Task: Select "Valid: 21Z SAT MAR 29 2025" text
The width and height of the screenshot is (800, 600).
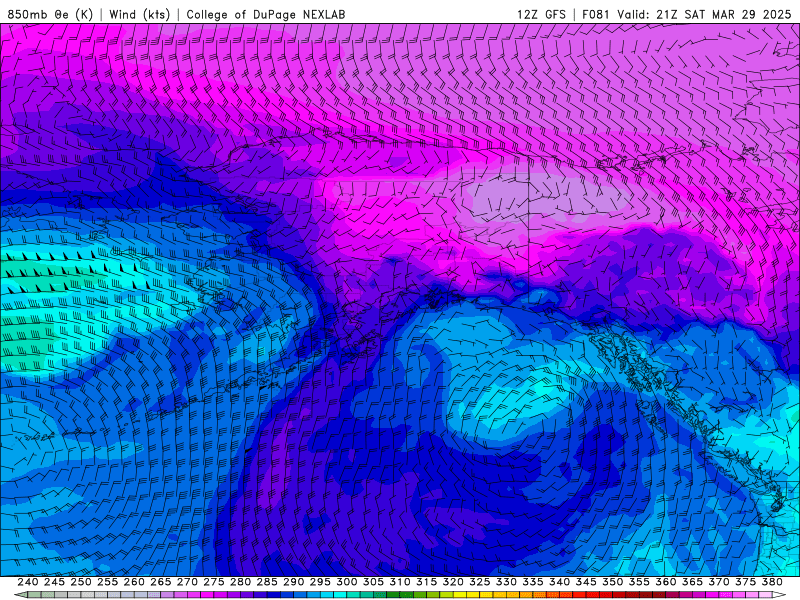Action: [705, 14]
